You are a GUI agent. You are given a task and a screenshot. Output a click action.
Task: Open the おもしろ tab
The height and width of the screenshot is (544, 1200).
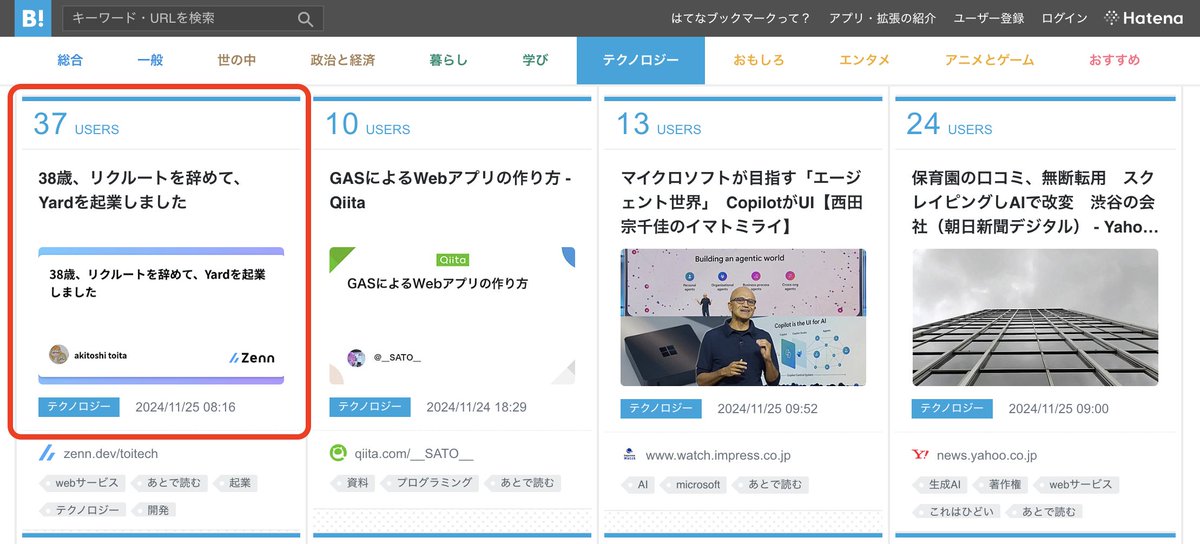tap(759, 60)
